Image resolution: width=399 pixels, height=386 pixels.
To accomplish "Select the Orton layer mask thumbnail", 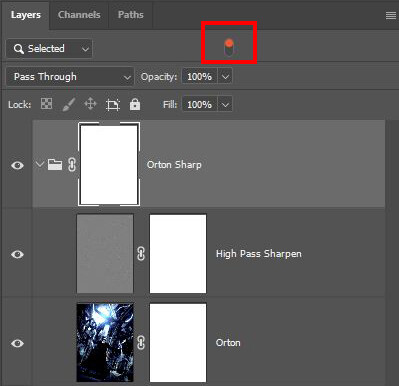I will [x=178, y=342].
